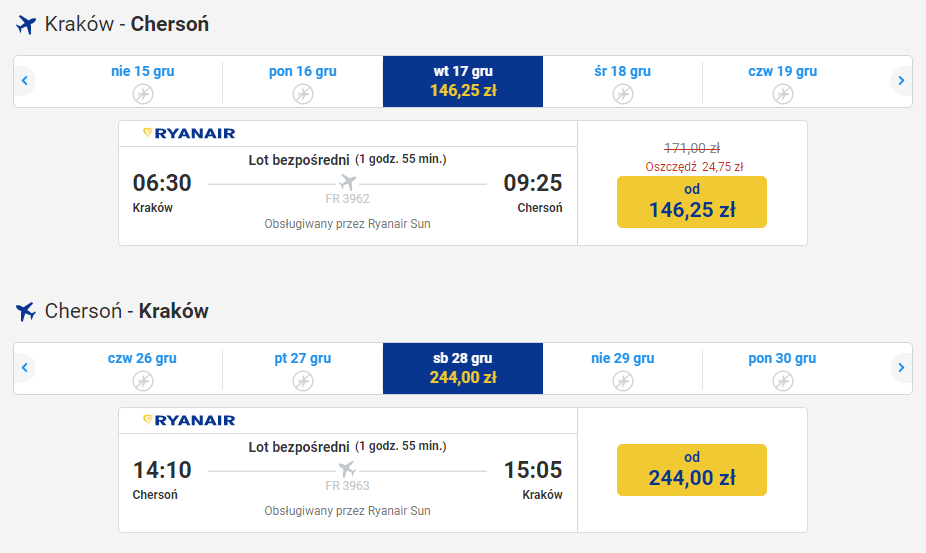Choose the sb 28 gru 244,00 zł tab
926x553 pixels.
[x=463, y=369]
